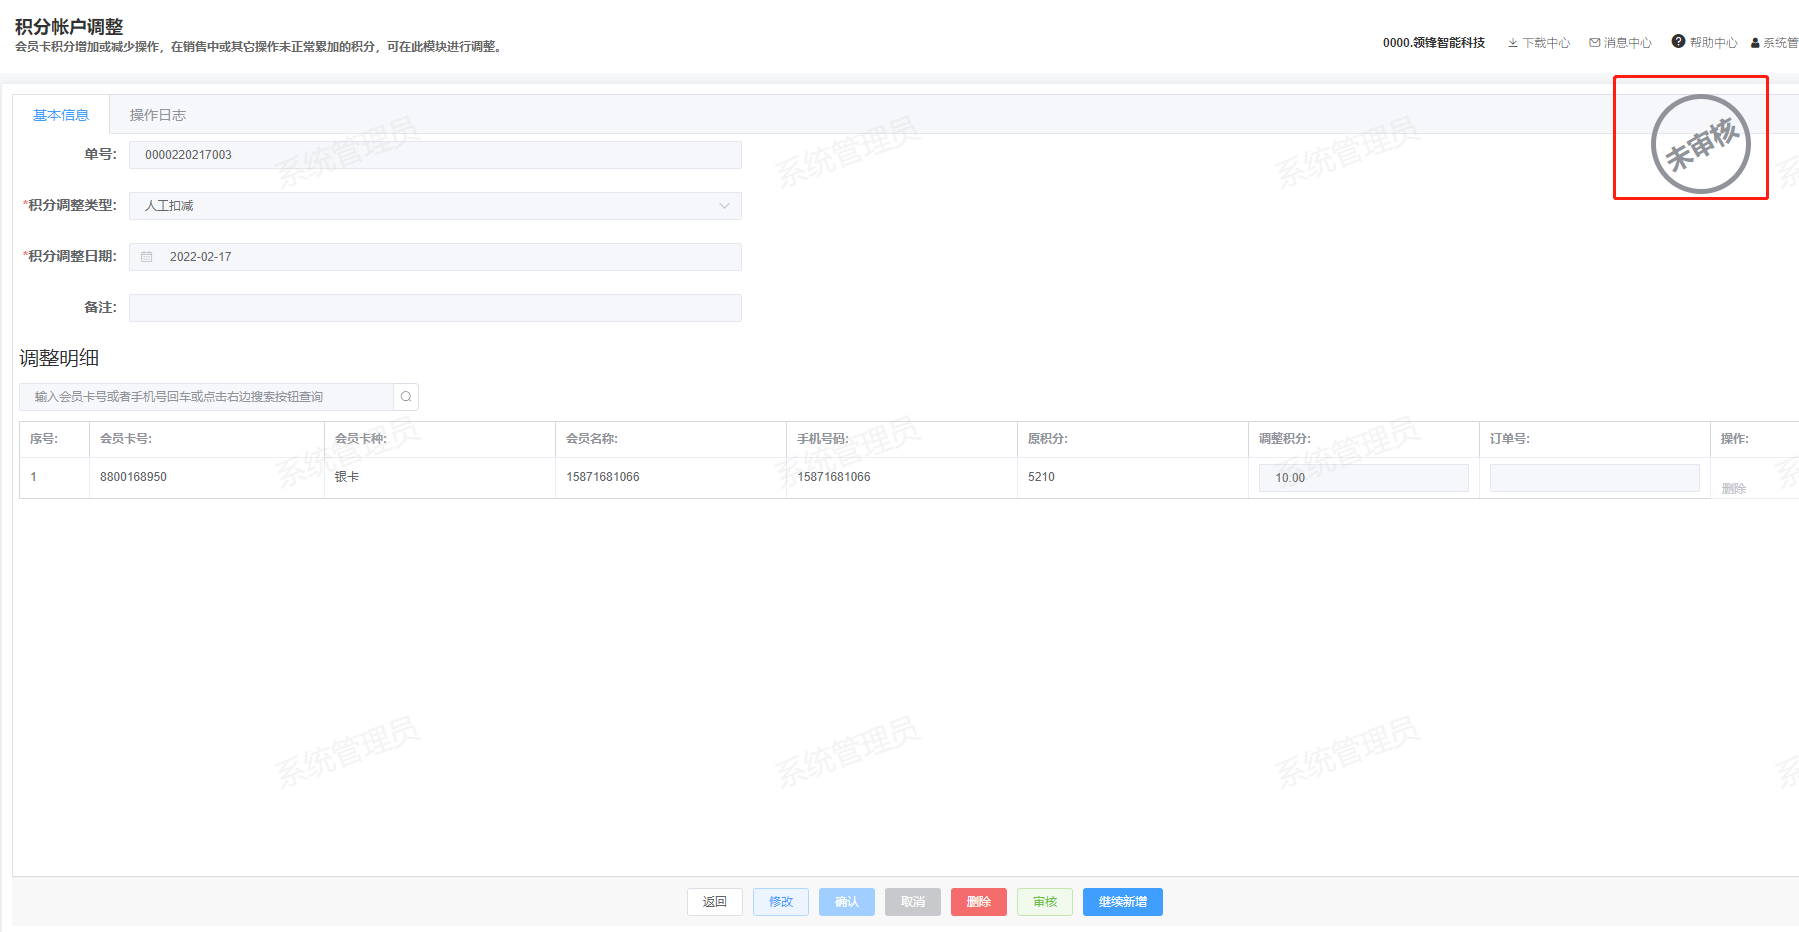The image size is (1799, 932).
Task: Click card number 8800168950
Action: (133, 477)
